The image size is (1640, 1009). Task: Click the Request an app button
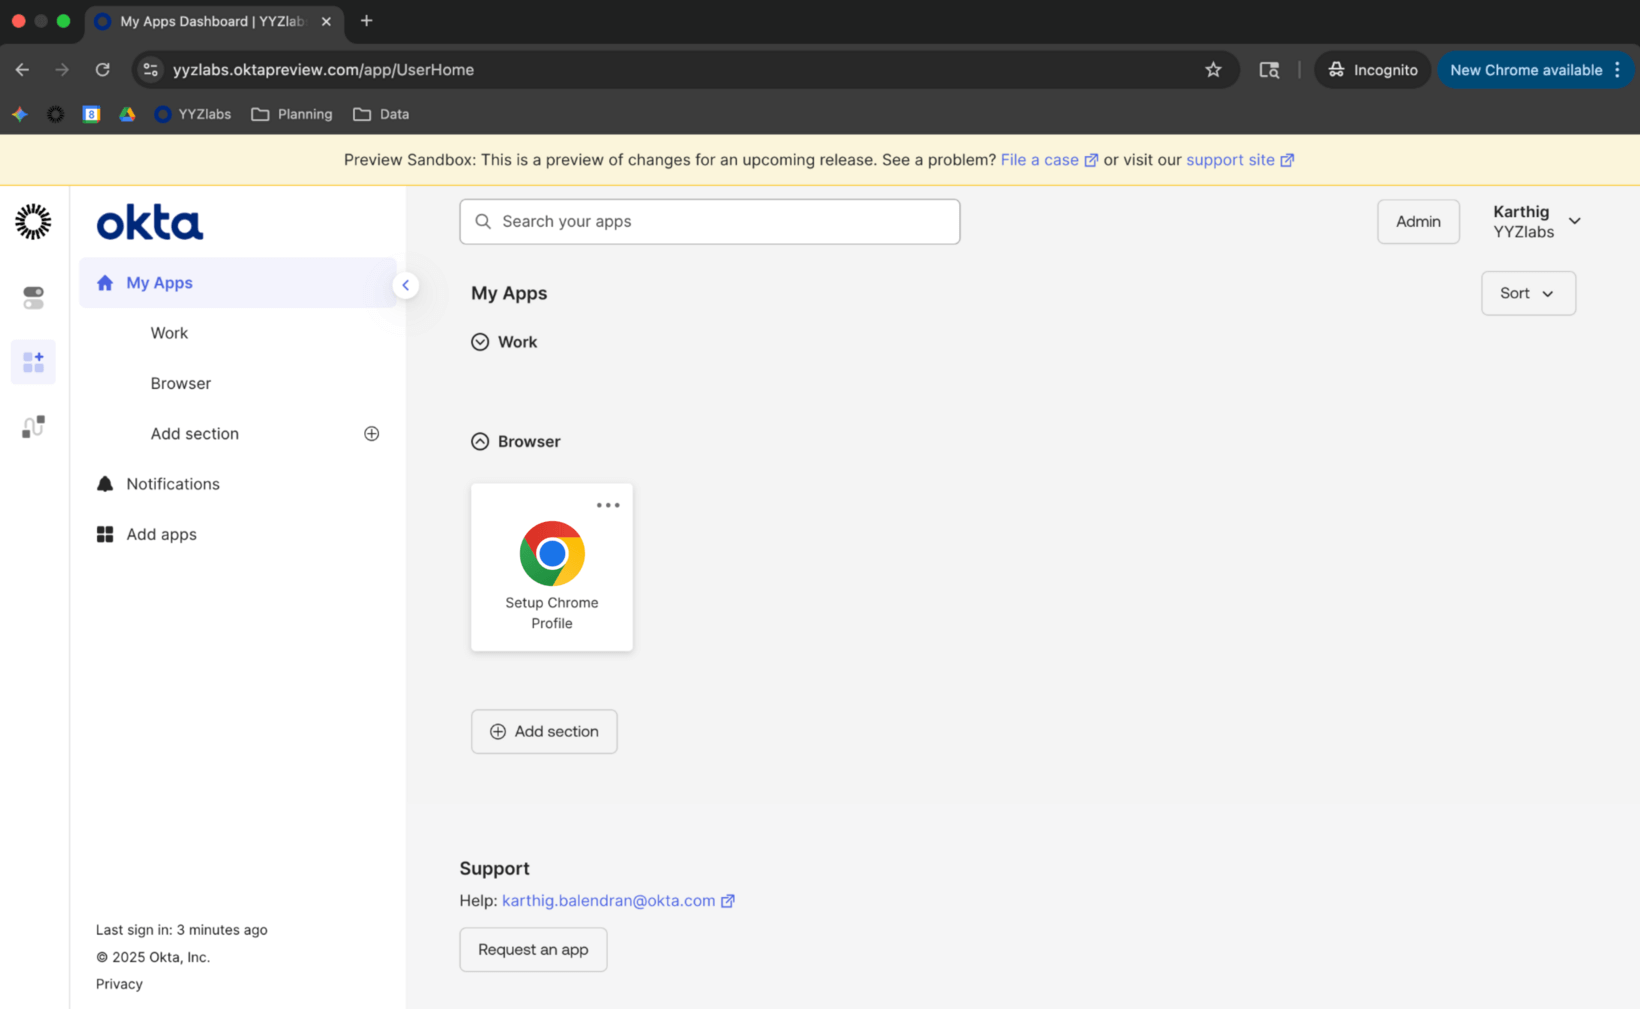pos(533,949)
